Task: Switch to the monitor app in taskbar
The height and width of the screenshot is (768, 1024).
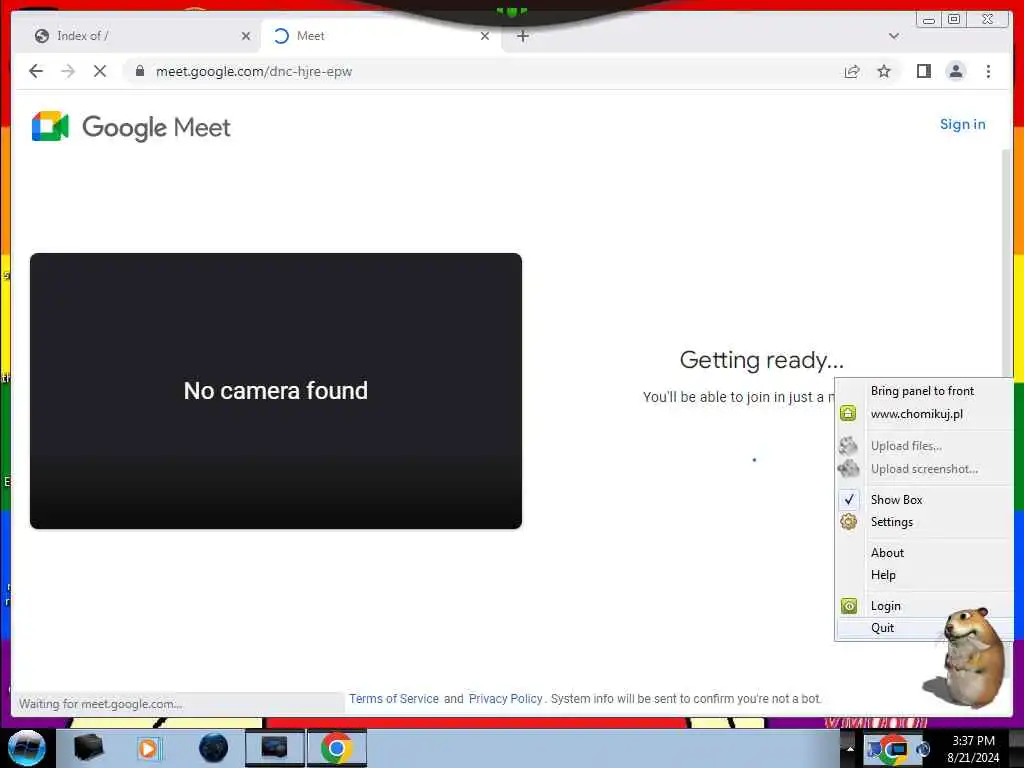Action: [274, 748]
